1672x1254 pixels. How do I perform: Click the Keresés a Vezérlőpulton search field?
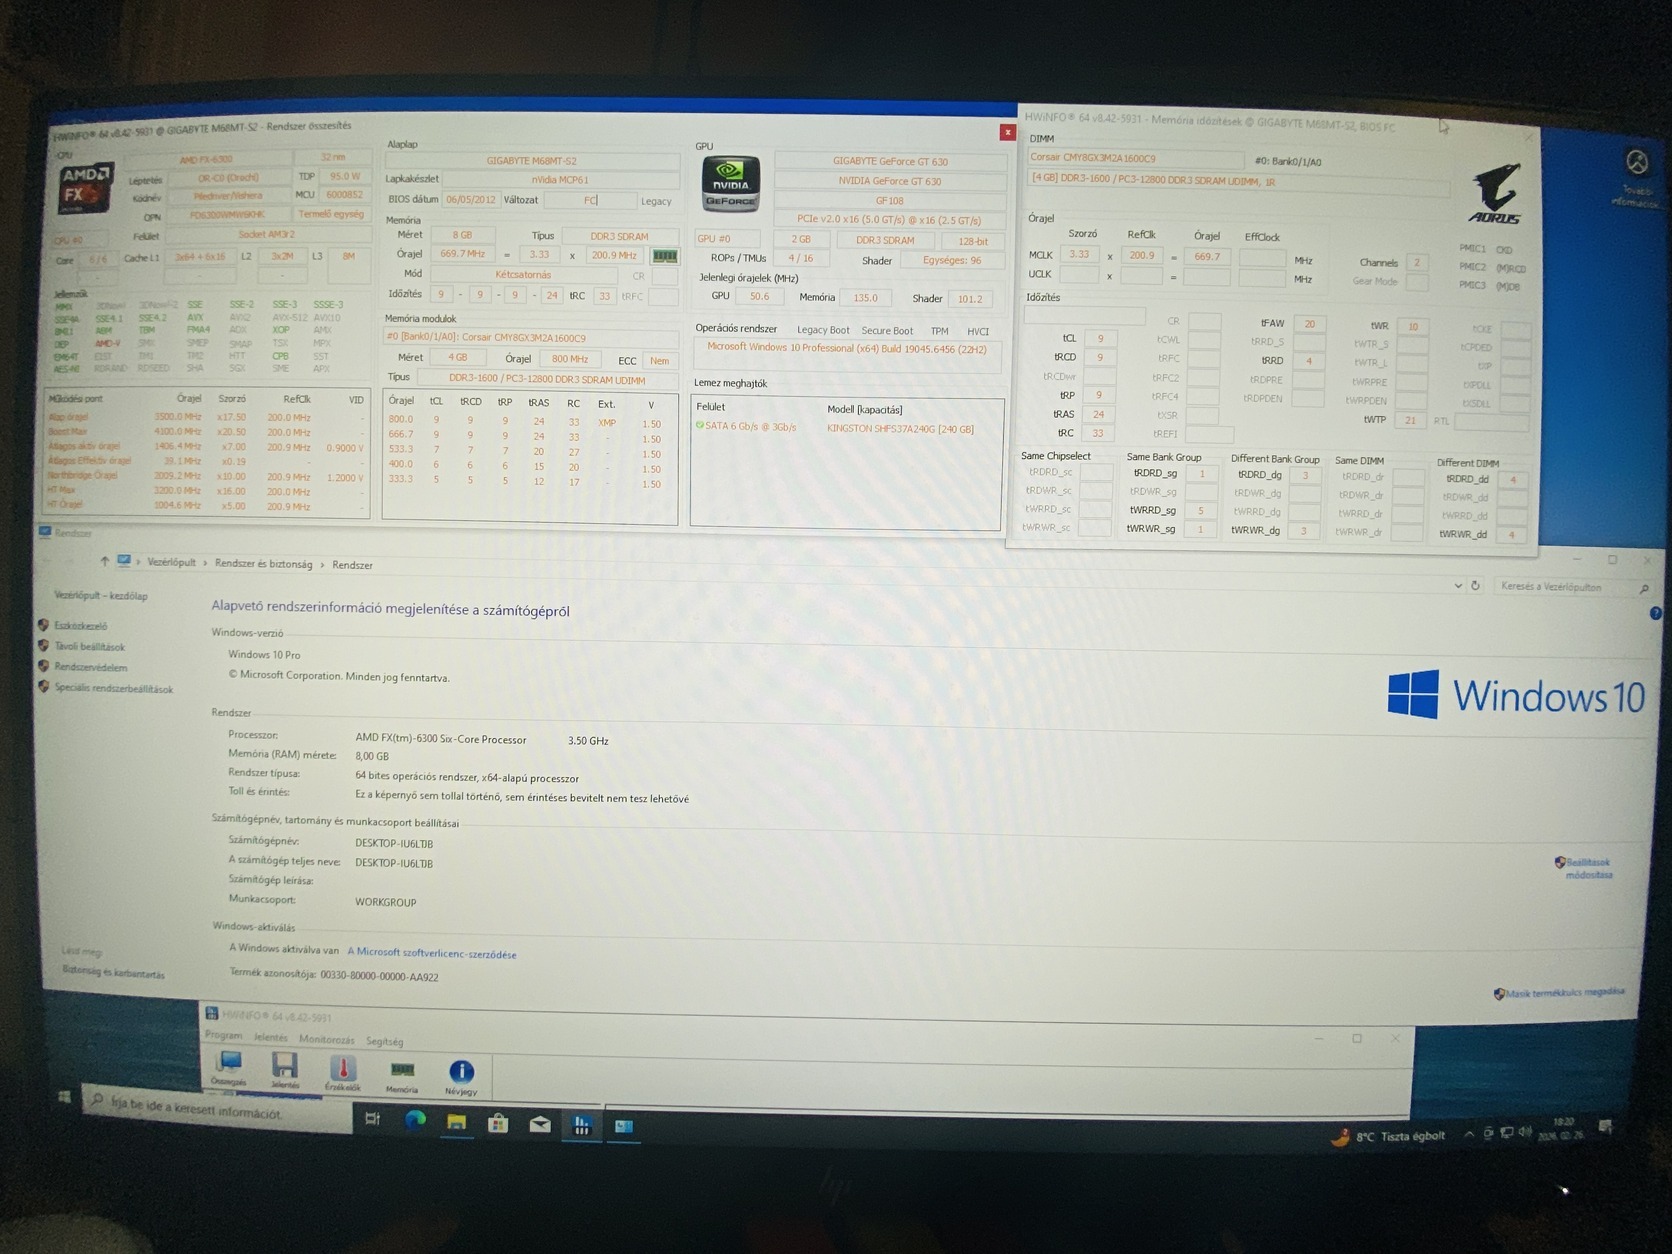(x=1563, y=587)
